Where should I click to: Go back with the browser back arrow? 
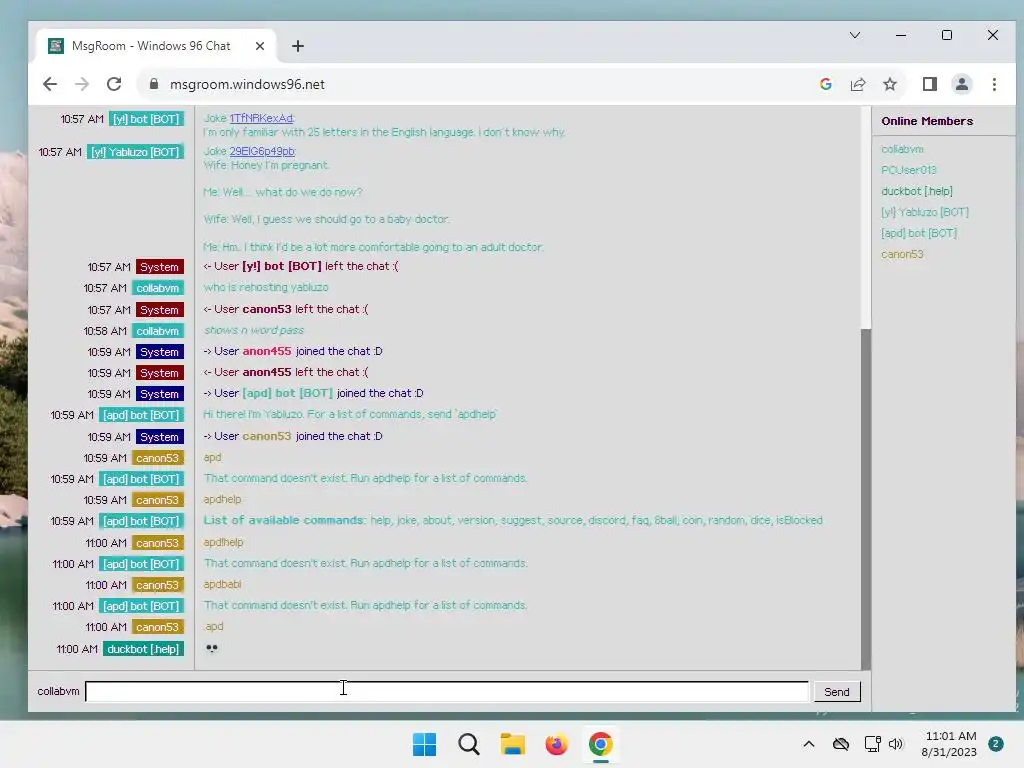click(x=50, y=84)
